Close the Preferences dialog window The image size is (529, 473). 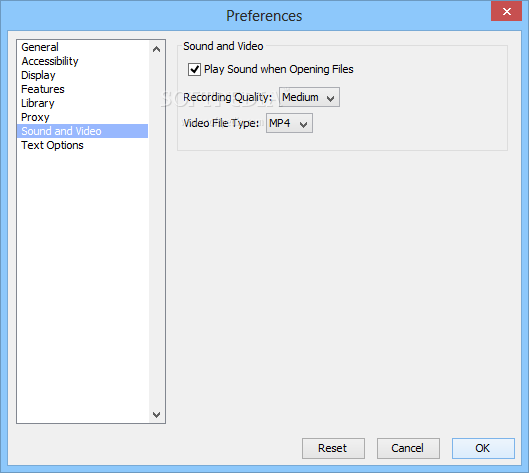[506, 11]
